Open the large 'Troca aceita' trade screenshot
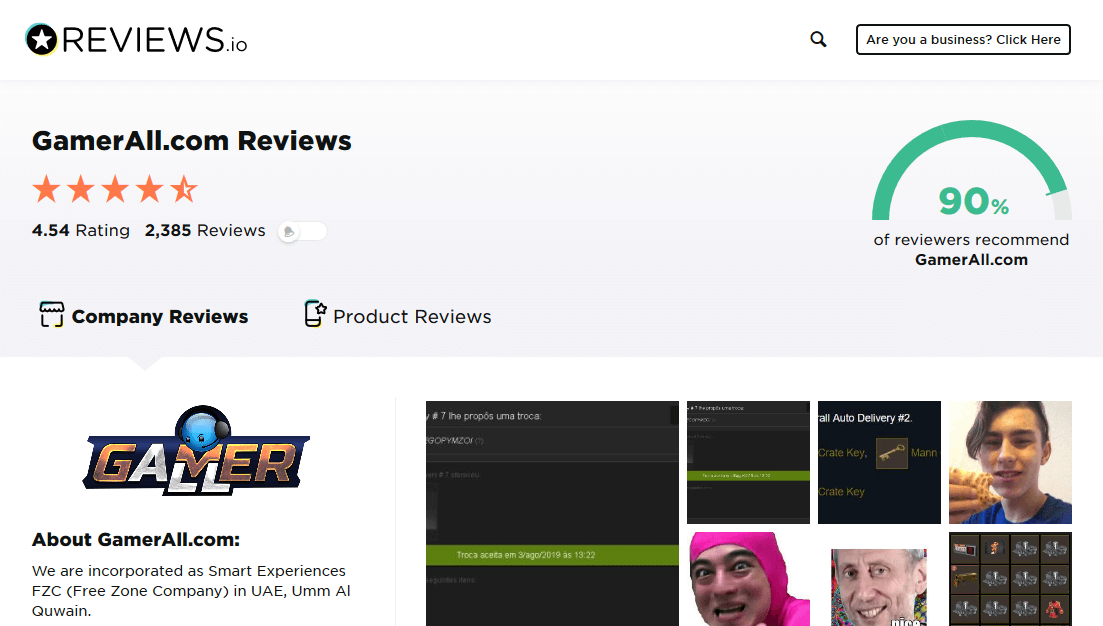 (552, 513)
